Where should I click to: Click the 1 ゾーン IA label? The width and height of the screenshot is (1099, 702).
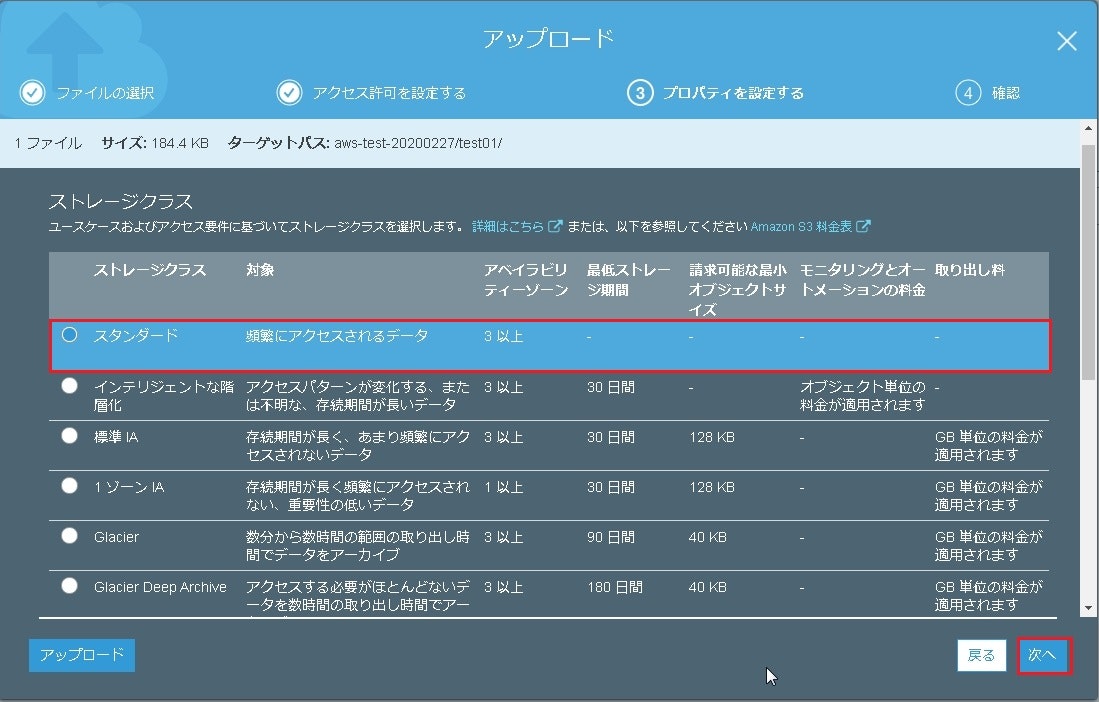click(x=129, y=487)
